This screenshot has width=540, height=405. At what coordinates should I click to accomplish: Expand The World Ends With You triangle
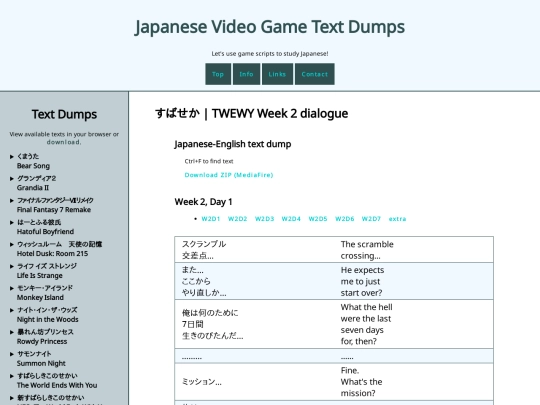tap(12, 376)
